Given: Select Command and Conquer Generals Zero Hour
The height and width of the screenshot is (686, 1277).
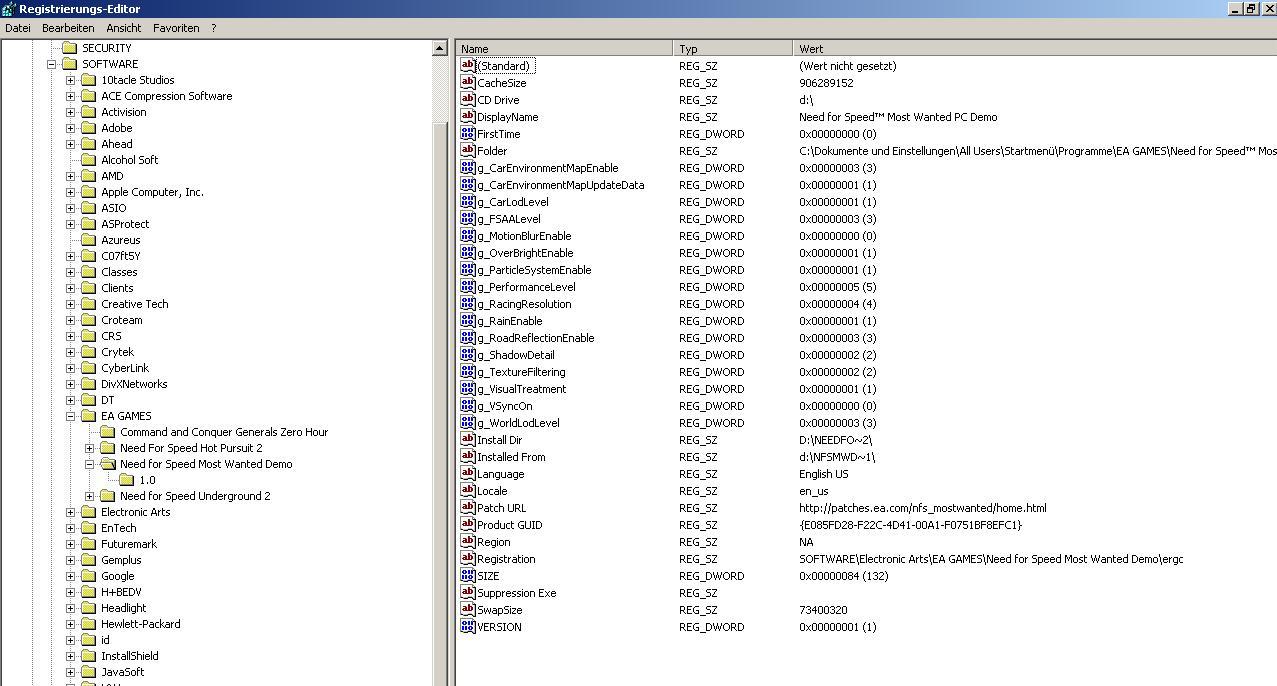Looking at the screenshot, I should [224, 432].
